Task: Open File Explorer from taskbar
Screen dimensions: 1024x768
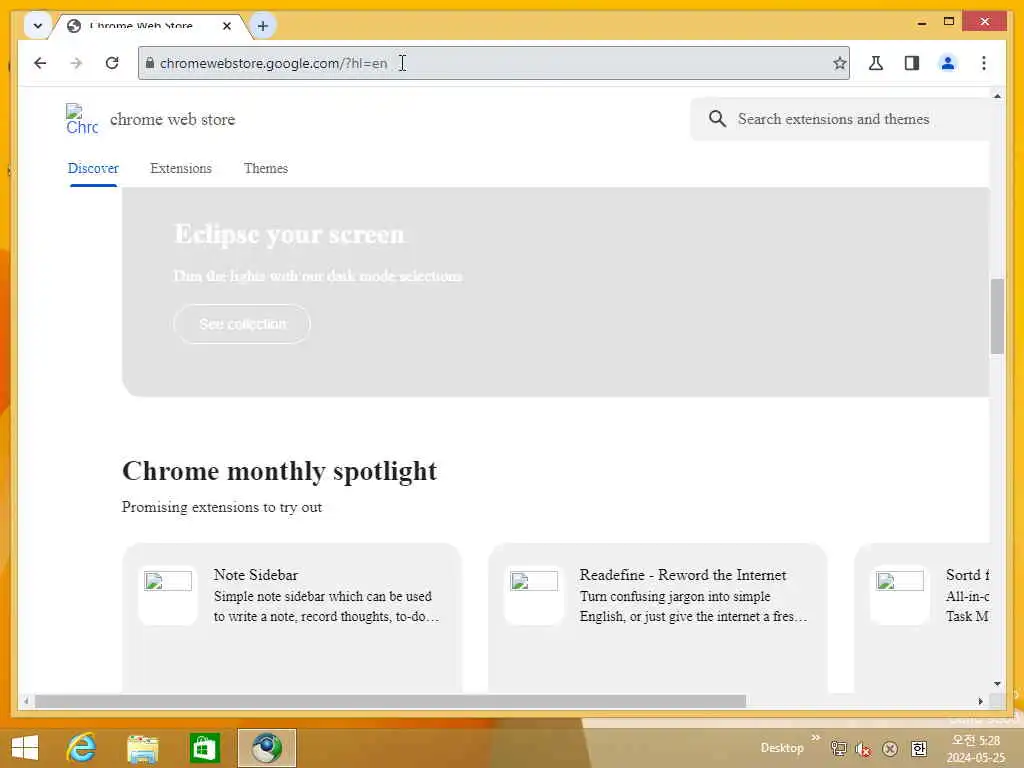Action: tap(143, 748)
